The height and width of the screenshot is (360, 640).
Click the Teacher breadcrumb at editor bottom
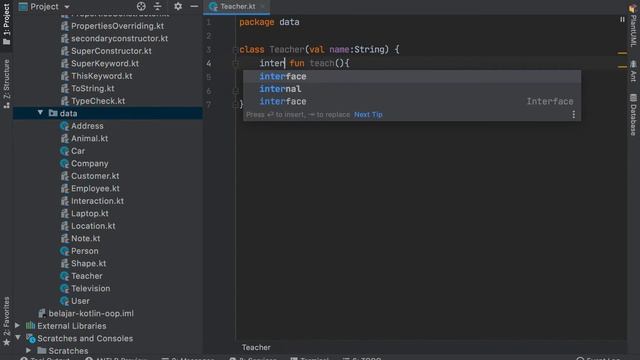point(256,347)
